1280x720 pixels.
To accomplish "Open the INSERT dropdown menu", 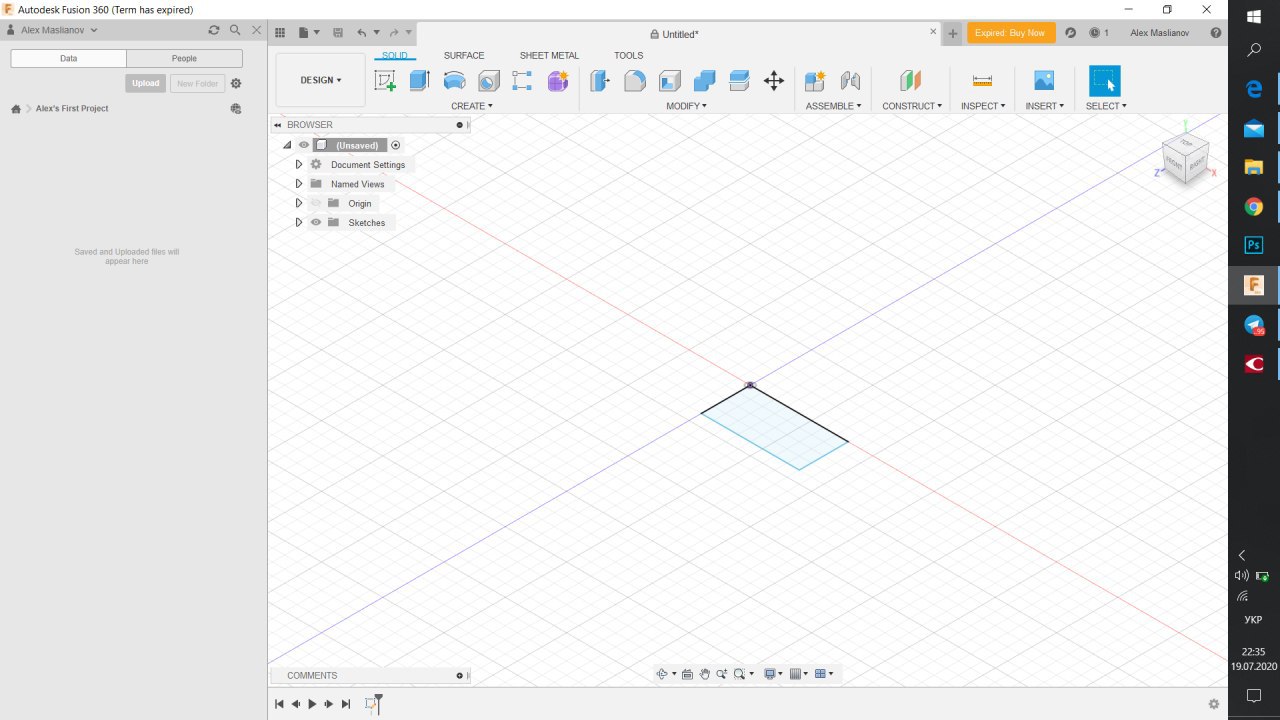I will pos(1044,106).
